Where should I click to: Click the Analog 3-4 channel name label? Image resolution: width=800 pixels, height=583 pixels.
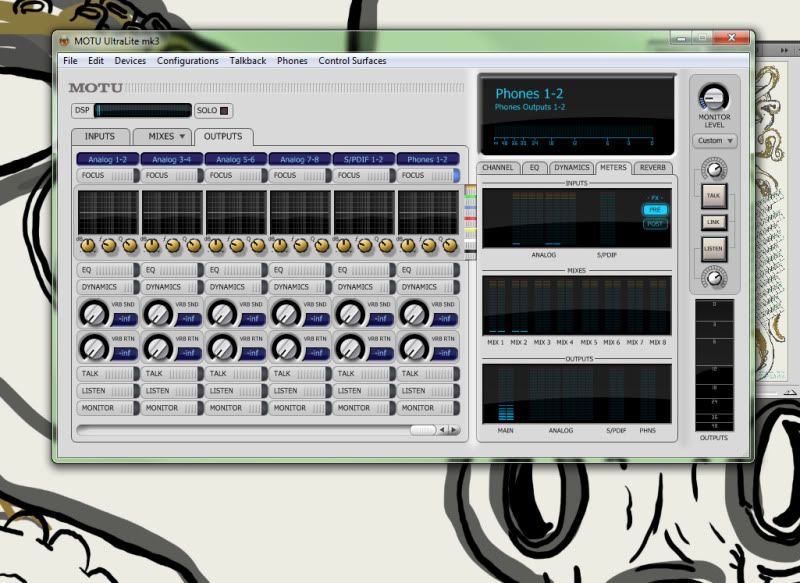click(172, 160)
